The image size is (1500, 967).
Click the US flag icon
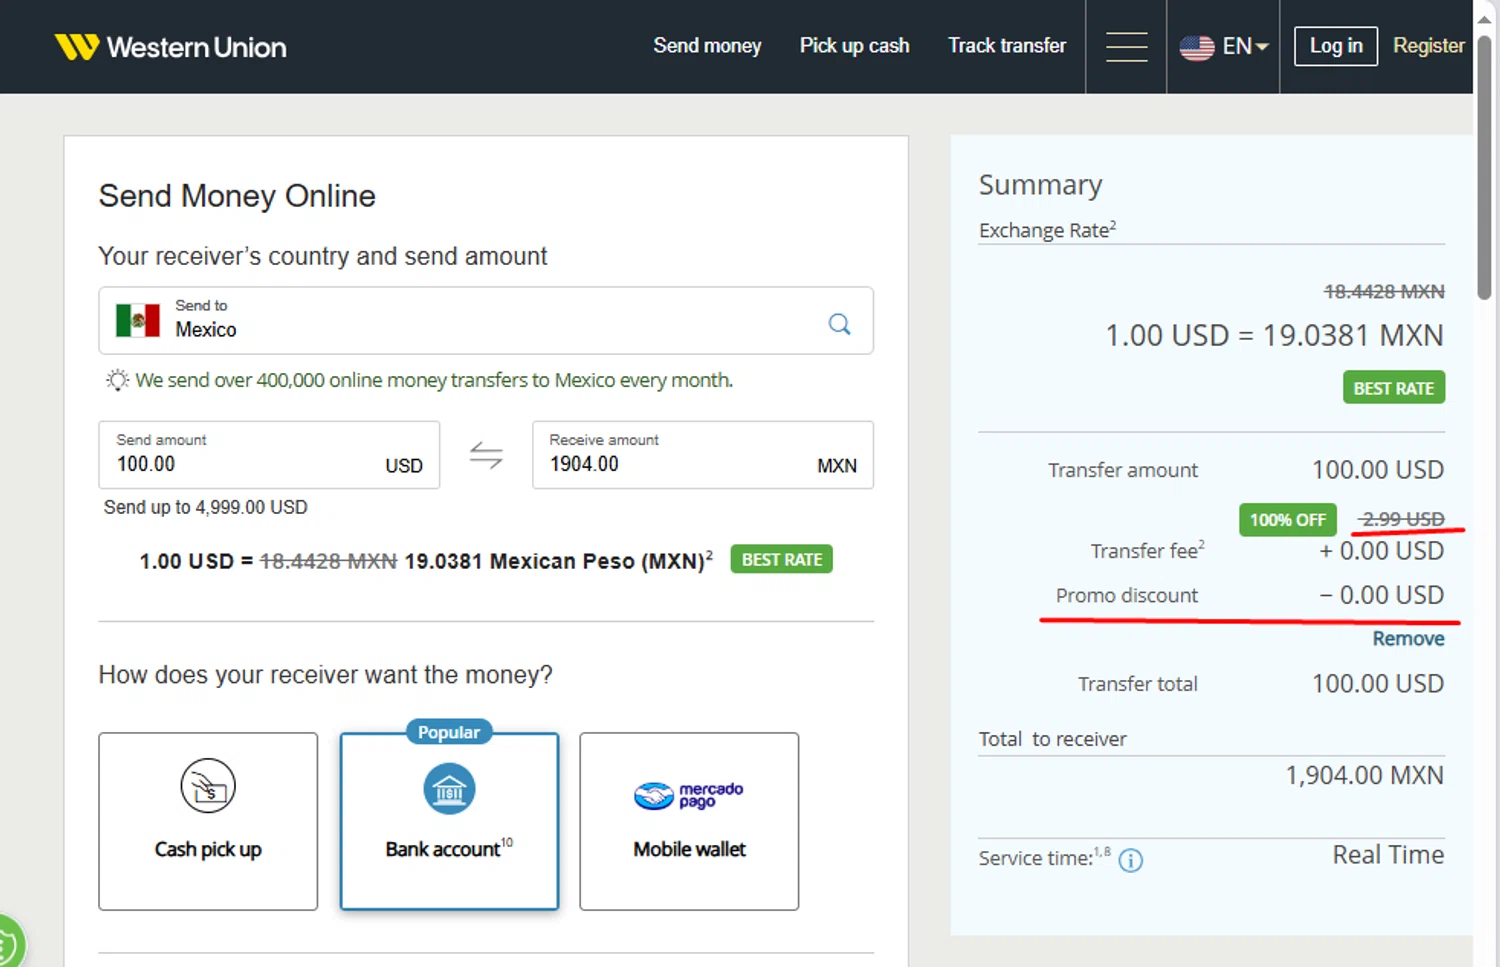[x=1196, y=47]
